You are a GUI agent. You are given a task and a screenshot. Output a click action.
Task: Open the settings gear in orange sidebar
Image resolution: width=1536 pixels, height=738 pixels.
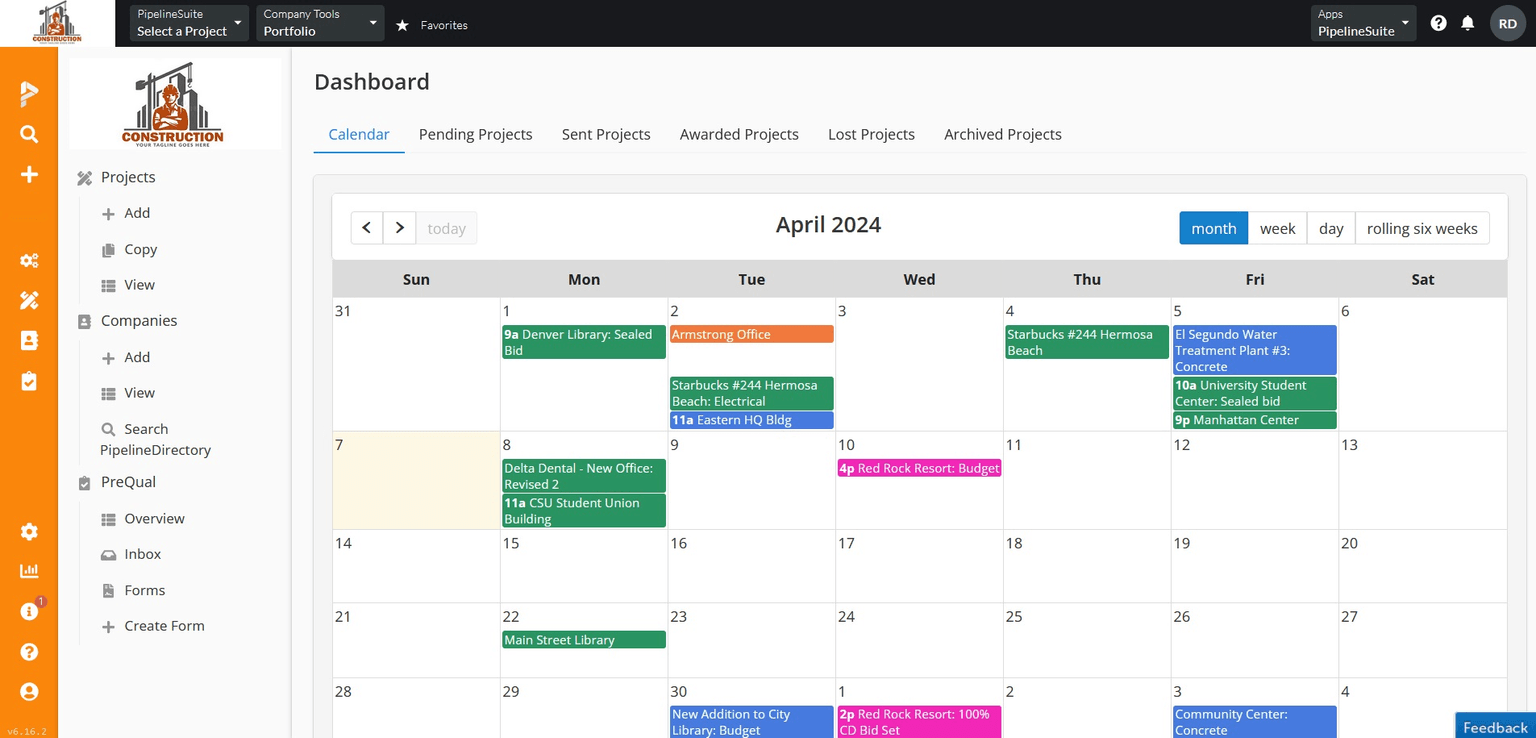(29, 531)
